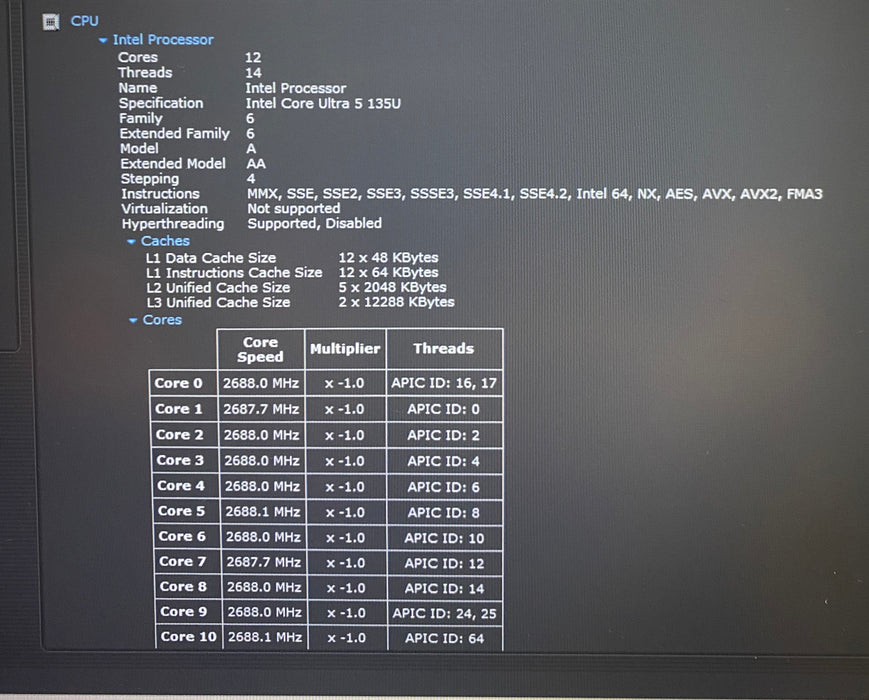
Task: Select the Threads value 14
Action: coord(253,73)
